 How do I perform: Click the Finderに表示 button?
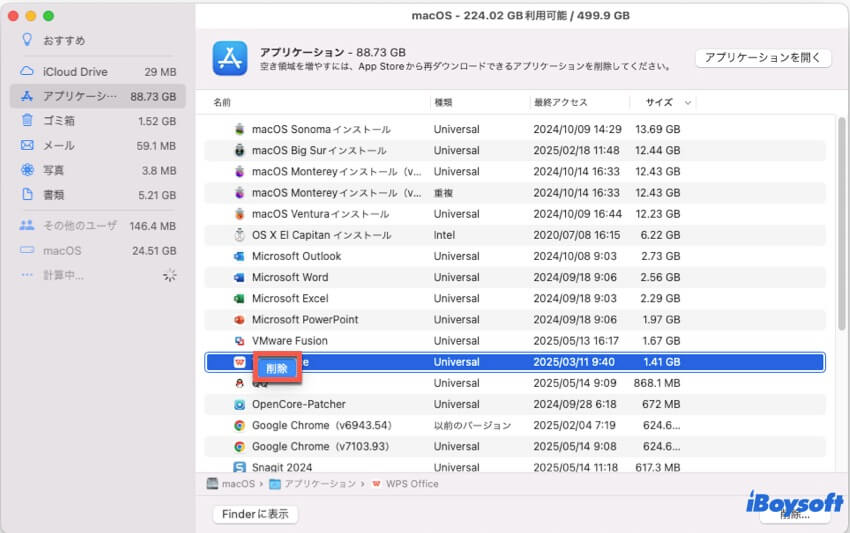(x=255, y=513)
